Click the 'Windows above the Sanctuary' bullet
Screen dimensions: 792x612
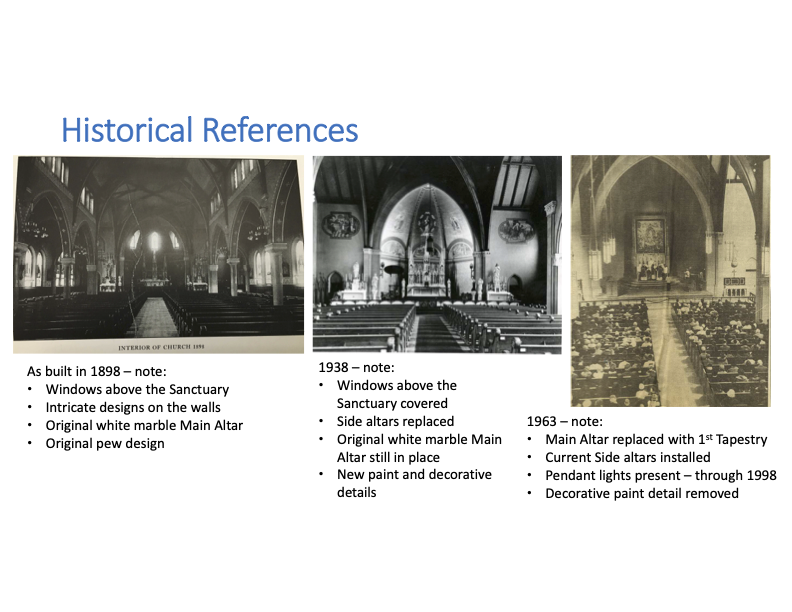(137, 389)
